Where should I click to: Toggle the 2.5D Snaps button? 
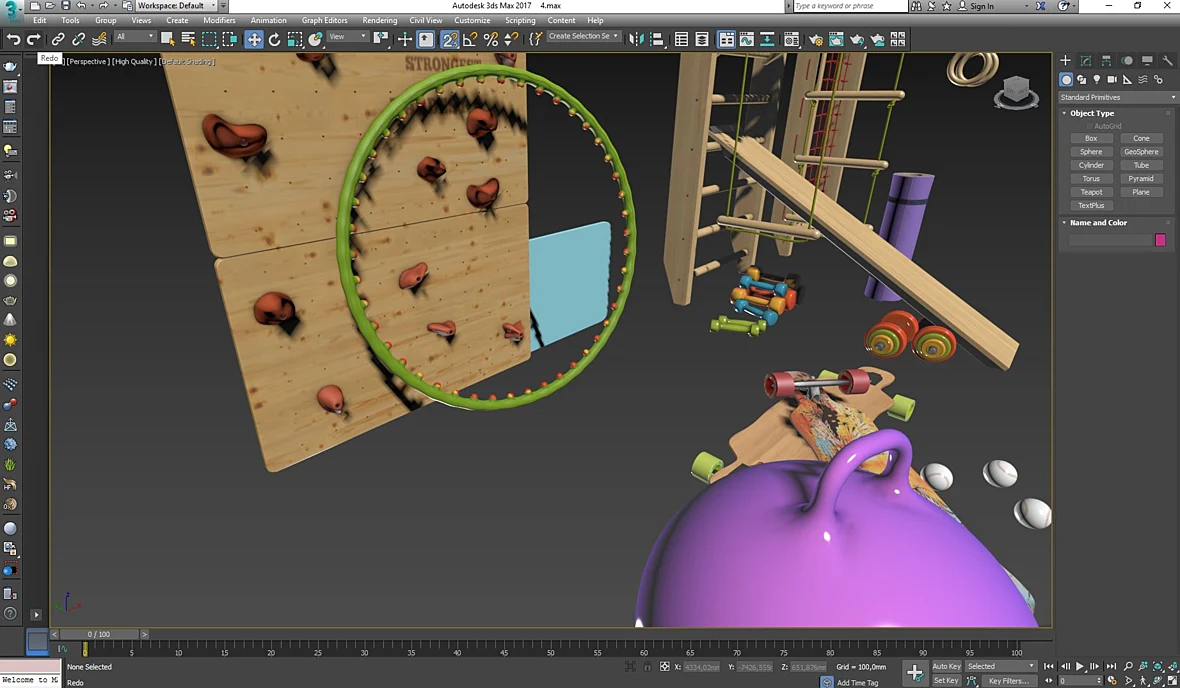click(x=449, y=39)
